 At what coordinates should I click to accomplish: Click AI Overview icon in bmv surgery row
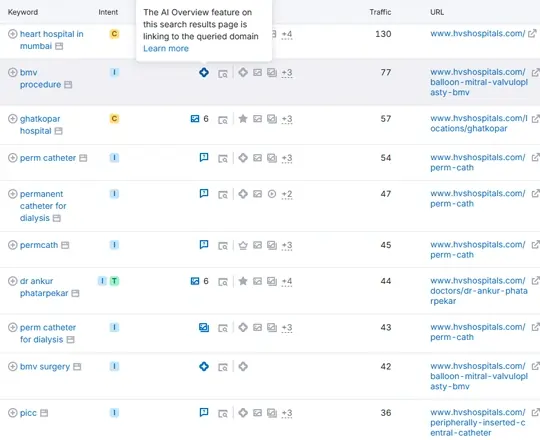(204, 366)
